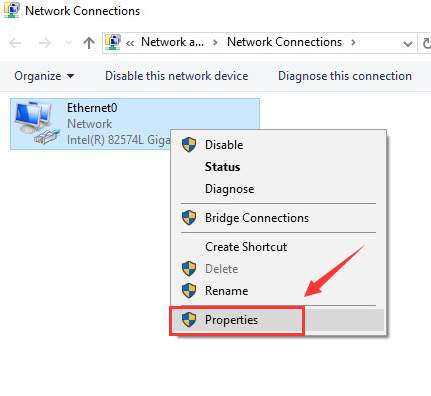This screenshot has width=431, height=396.
Task: Click the address bar network folder icon
Action: tap(113, 42)
